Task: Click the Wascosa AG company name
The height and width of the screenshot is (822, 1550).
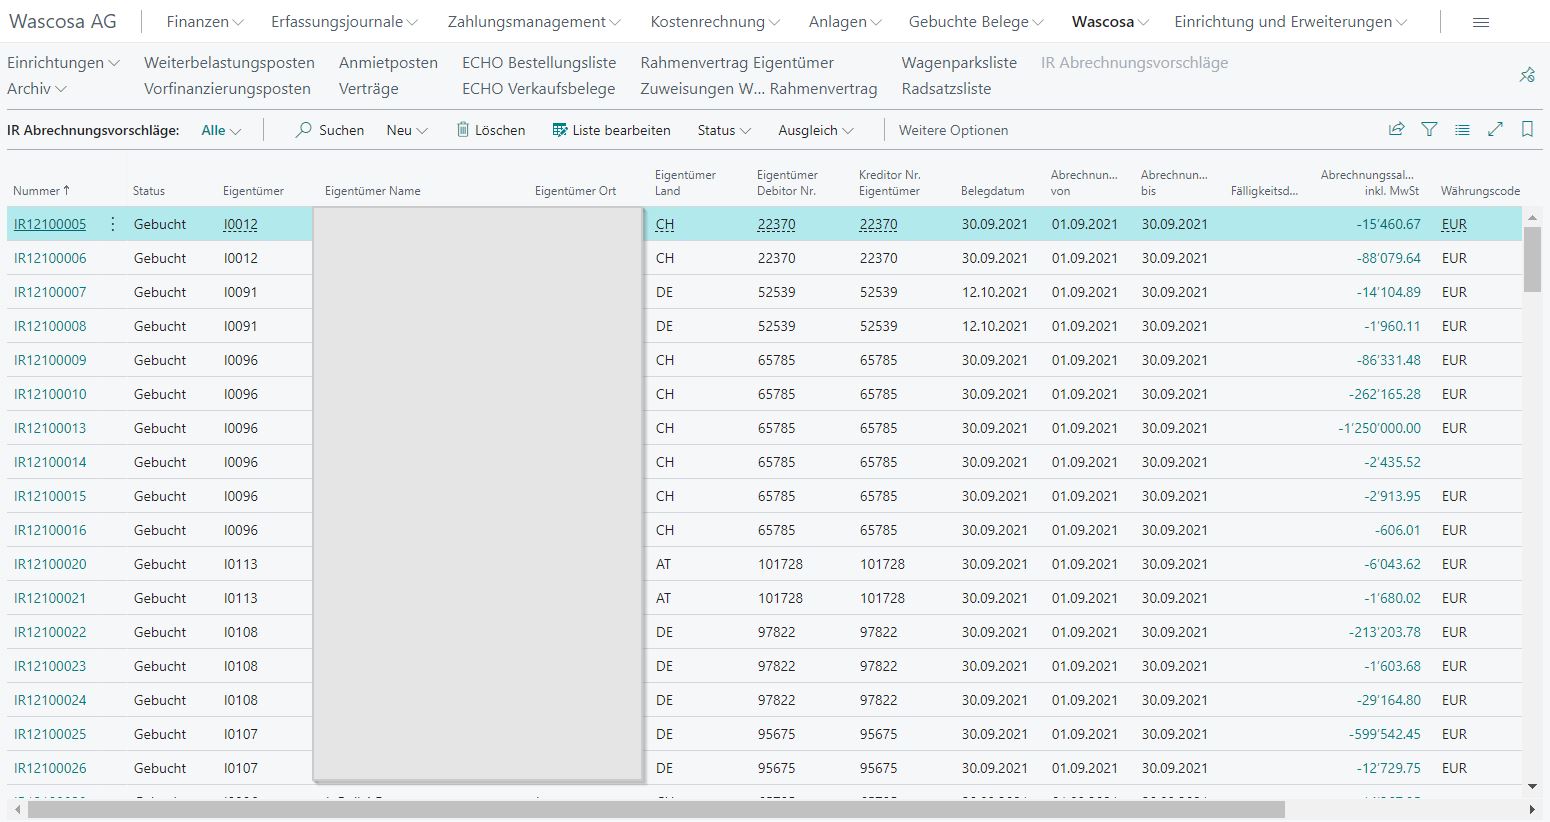Action: coord(62,22)
